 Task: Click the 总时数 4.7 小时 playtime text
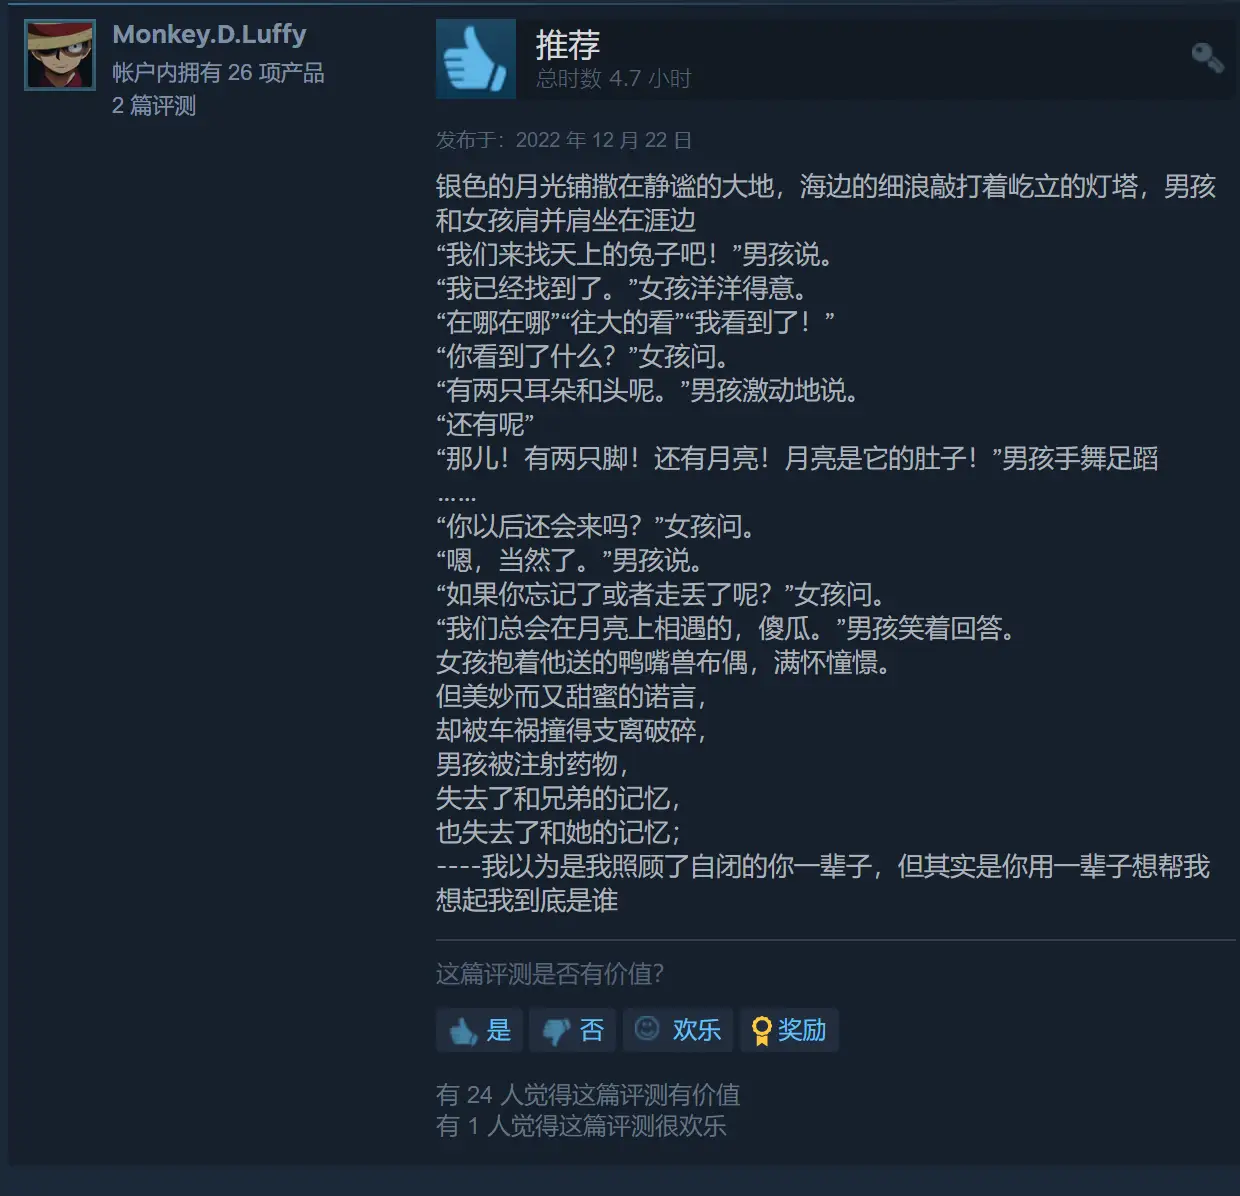(613, 79)
